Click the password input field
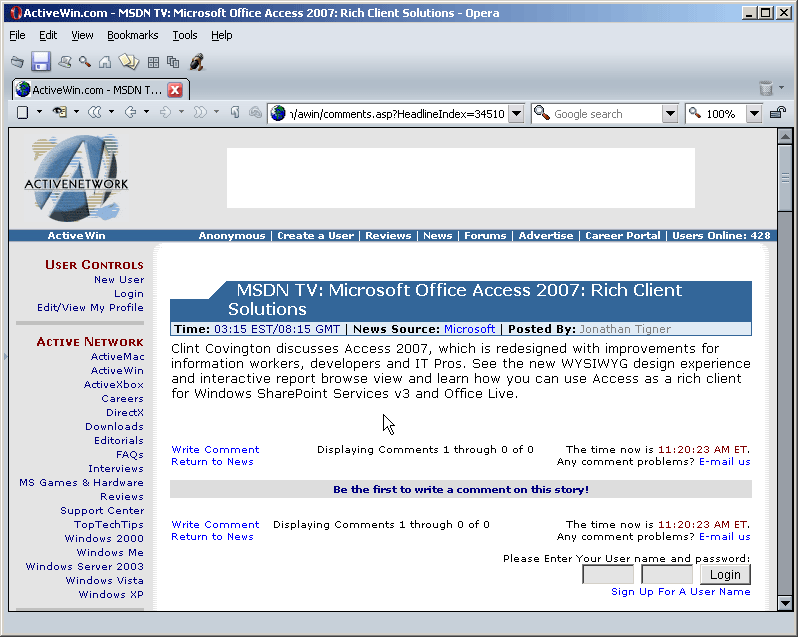This screenshot has width=798, height=637. (667, 575)
